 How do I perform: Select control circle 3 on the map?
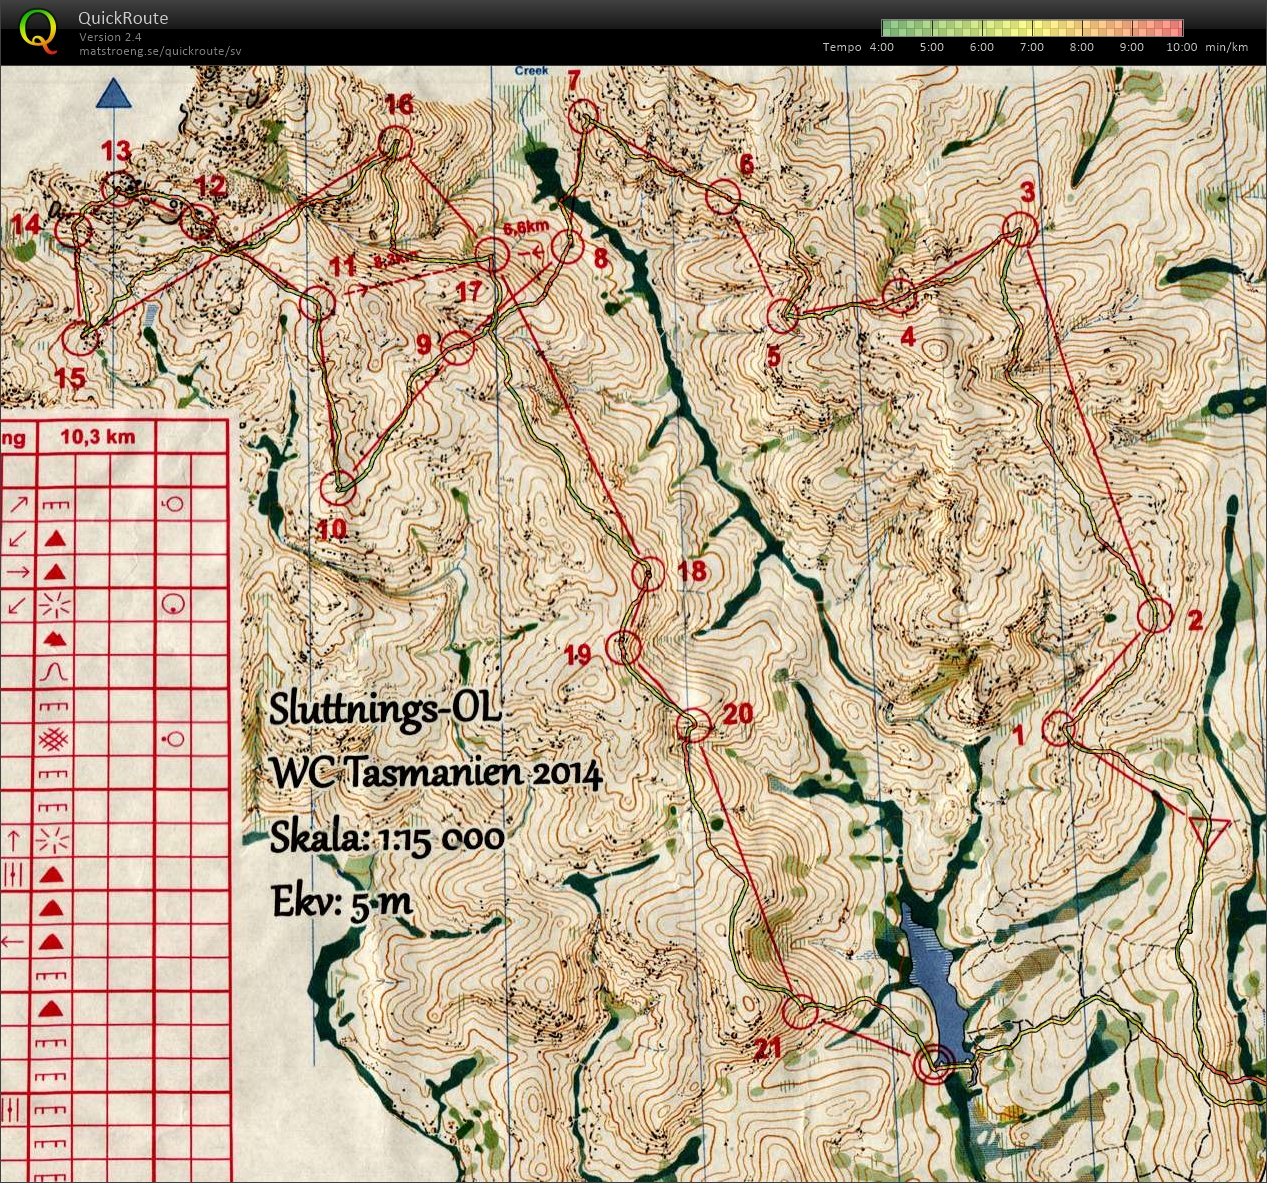click(1020, 229)
